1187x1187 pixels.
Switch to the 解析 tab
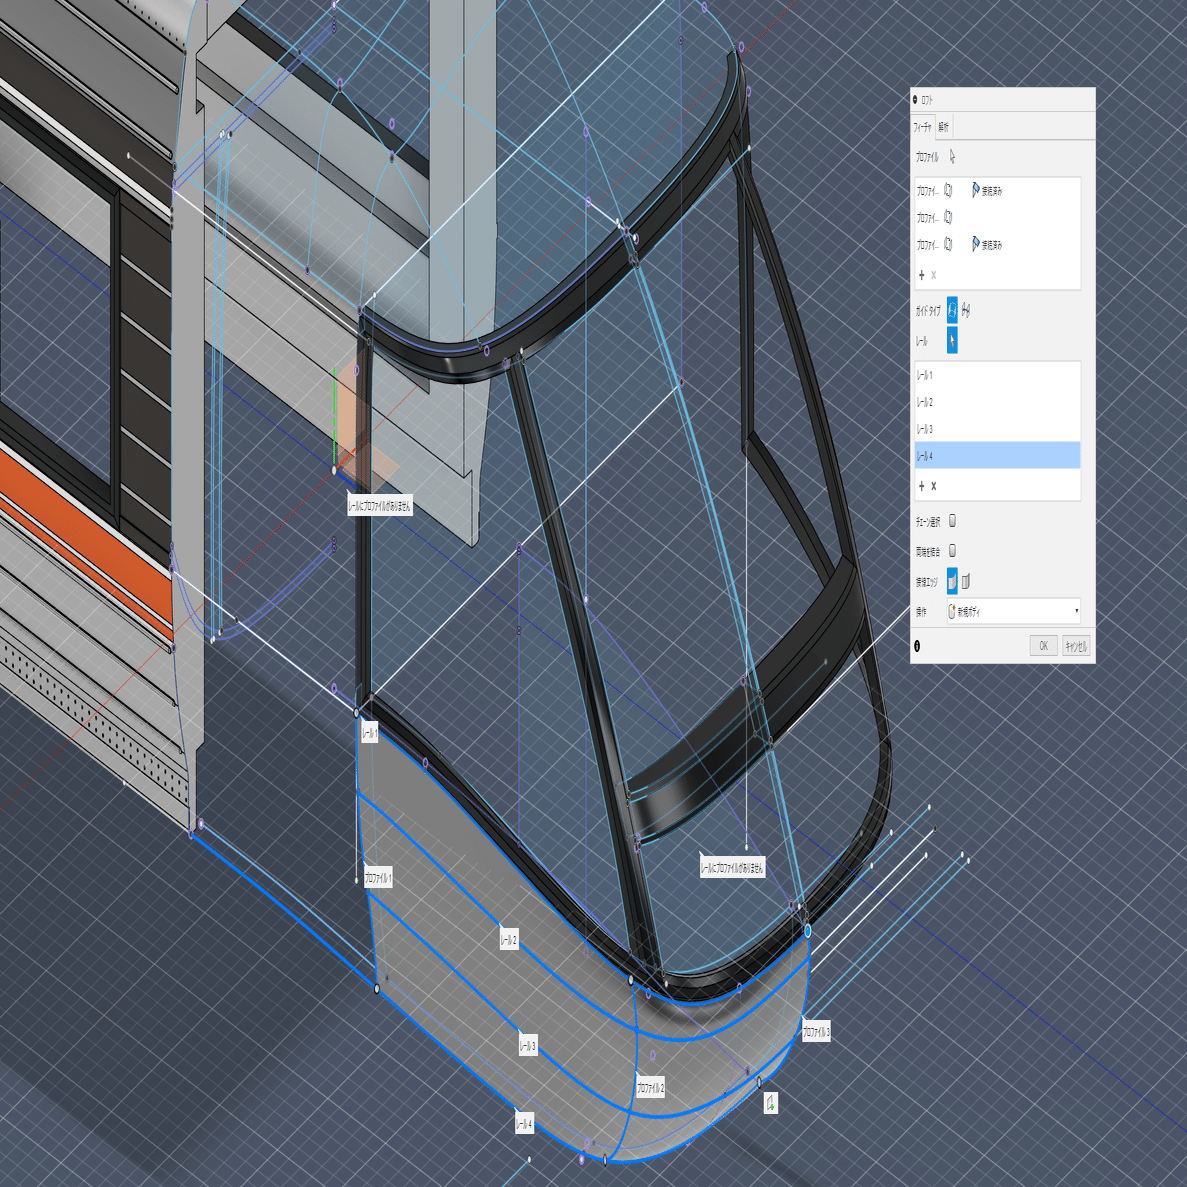[x=943, y=127]
